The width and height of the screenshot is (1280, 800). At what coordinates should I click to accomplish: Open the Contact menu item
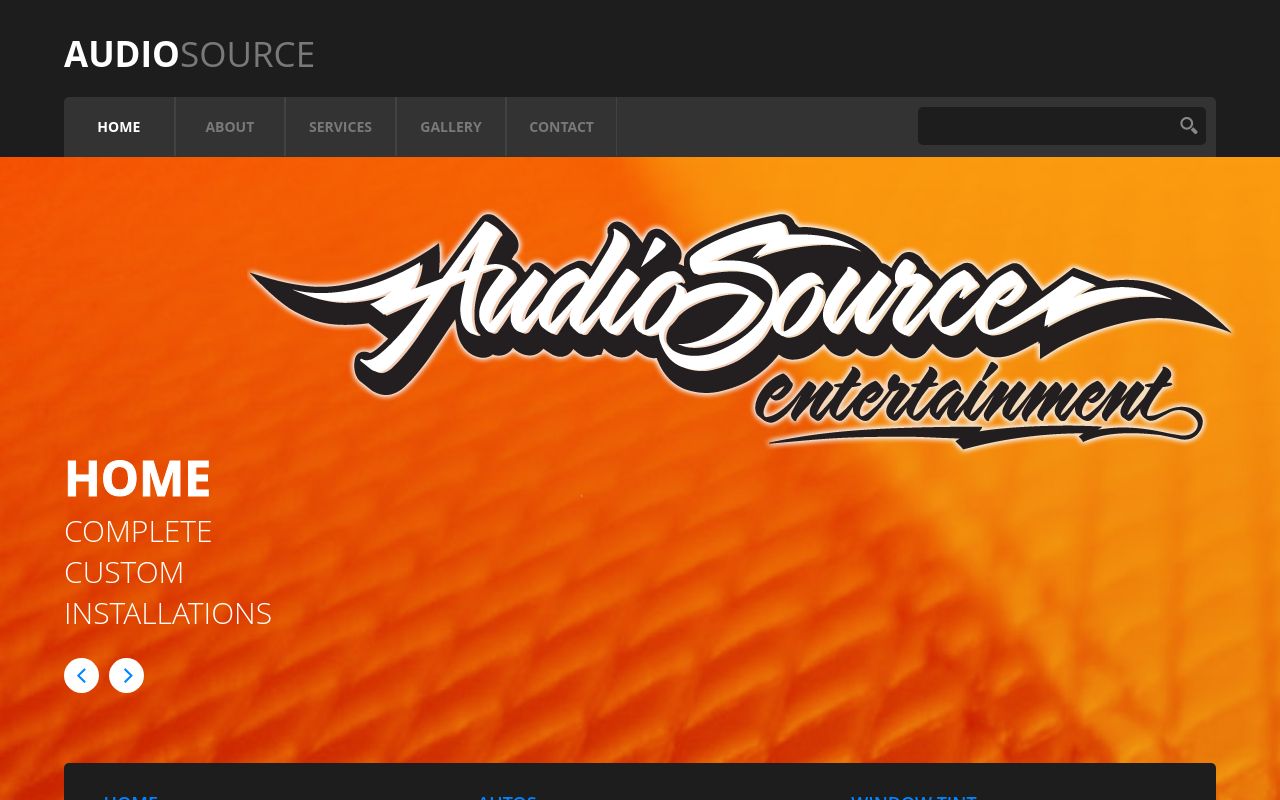coord(561,127)
